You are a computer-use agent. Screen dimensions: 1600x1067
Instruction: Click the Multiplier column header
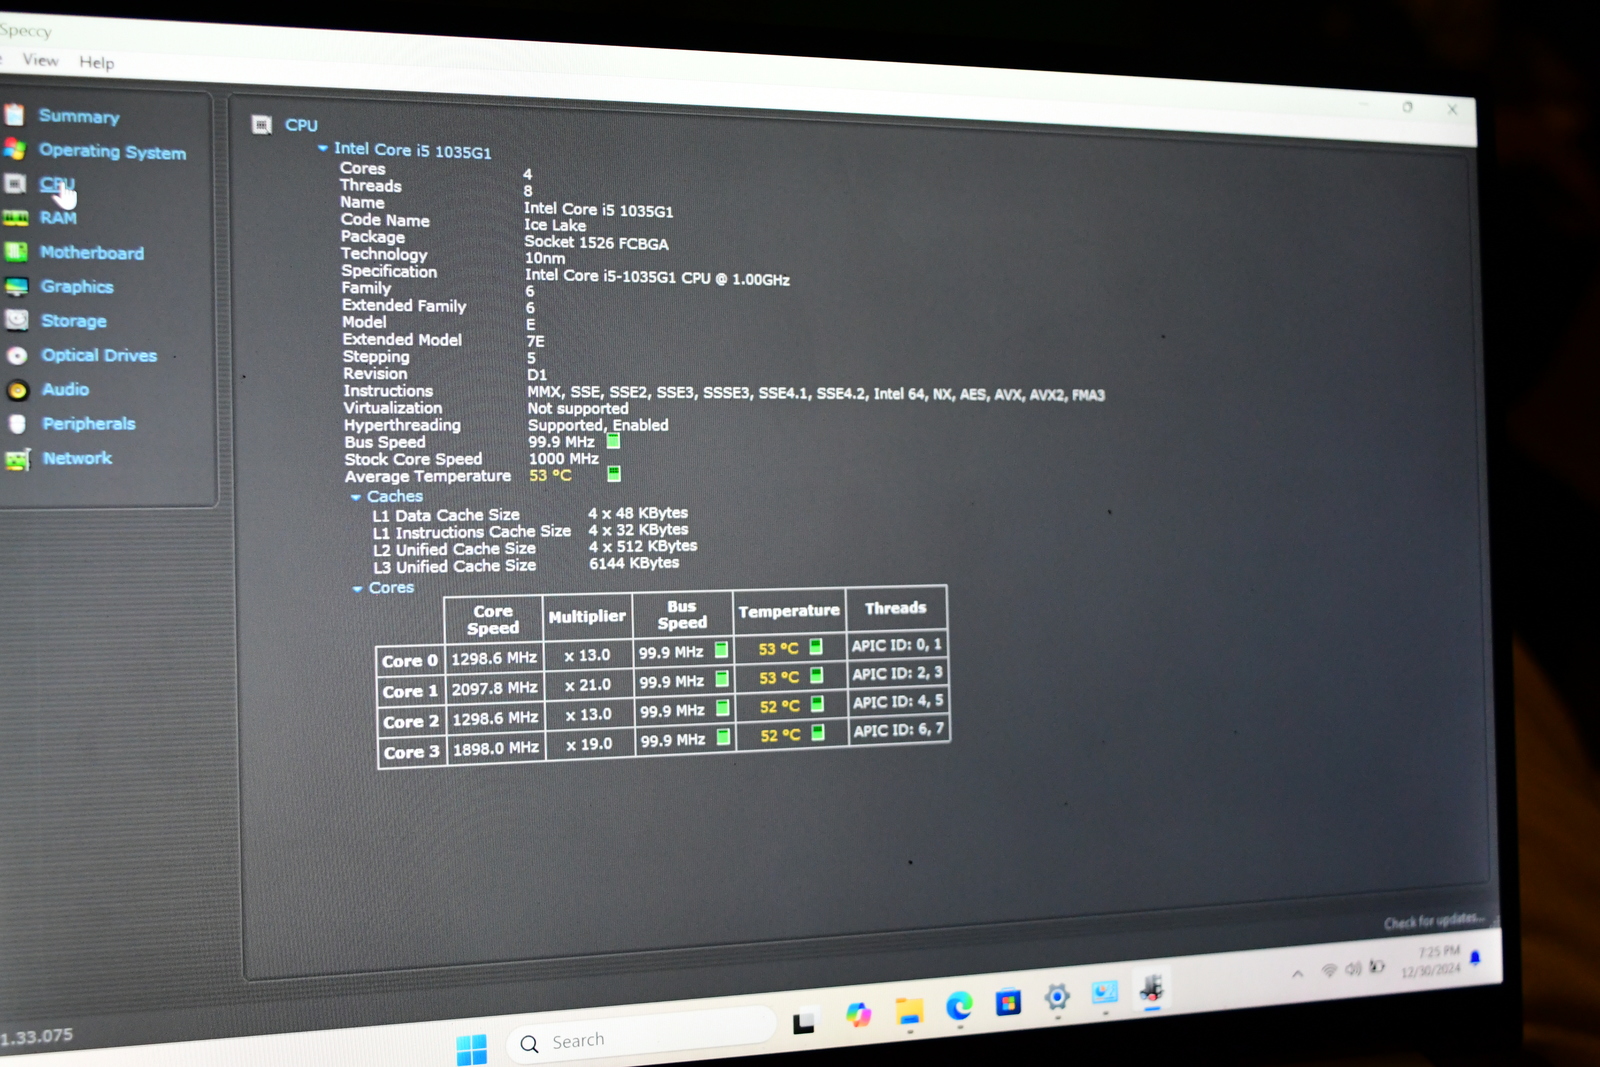(x=587, y=616)
